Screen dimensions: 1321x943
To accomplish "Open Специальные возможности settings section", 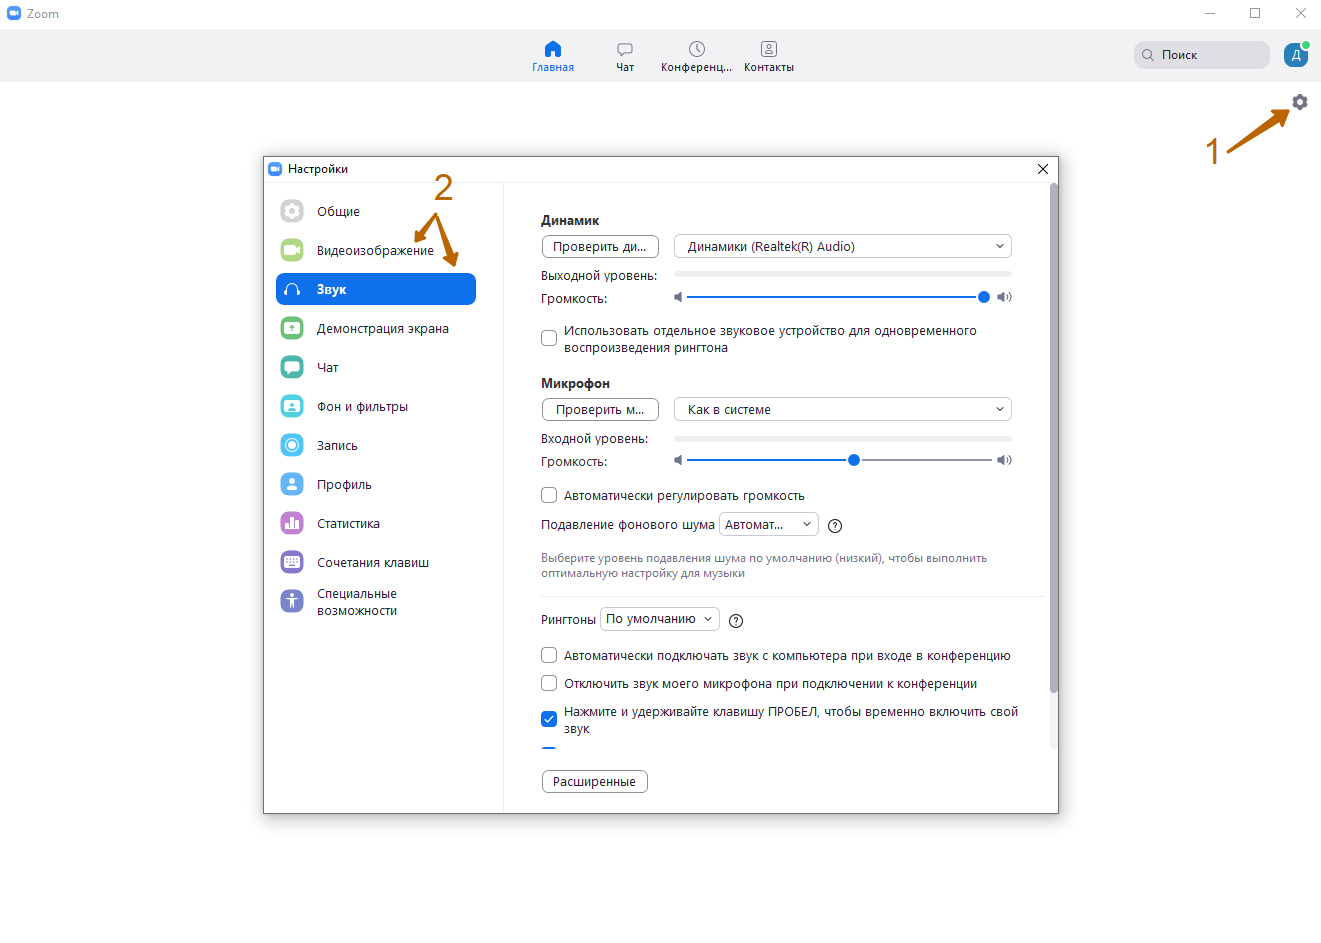I will click(x=376, y=601).
